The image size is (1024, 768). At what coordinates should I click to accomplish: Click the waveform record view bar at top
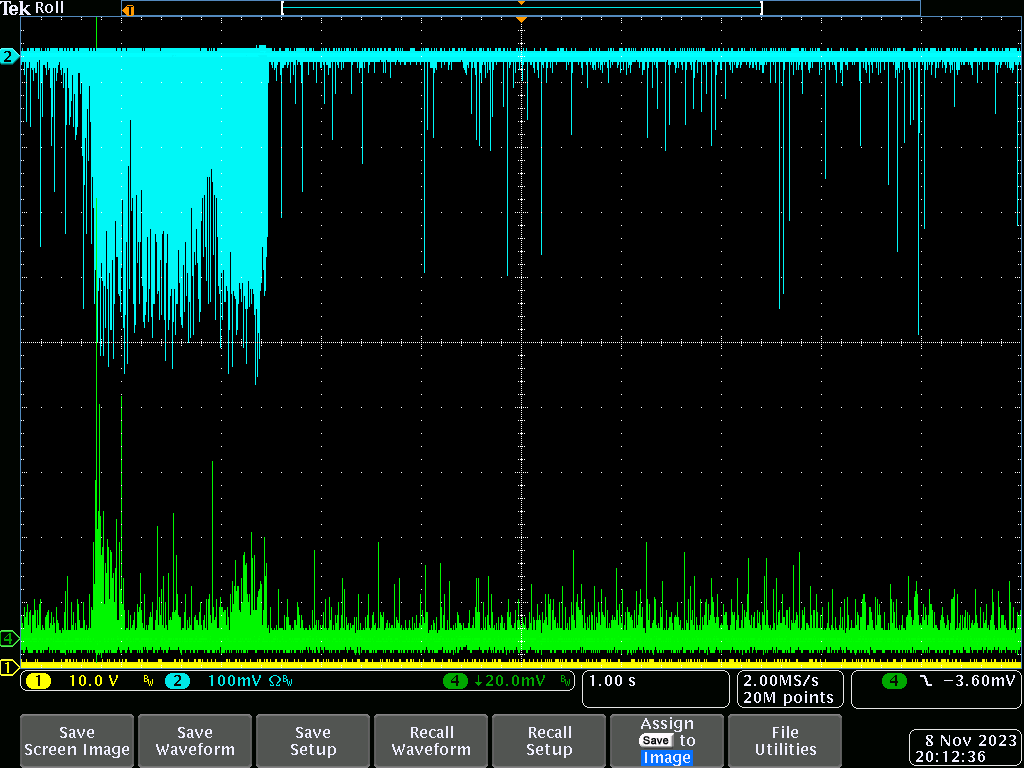click(x=520, y=8)
